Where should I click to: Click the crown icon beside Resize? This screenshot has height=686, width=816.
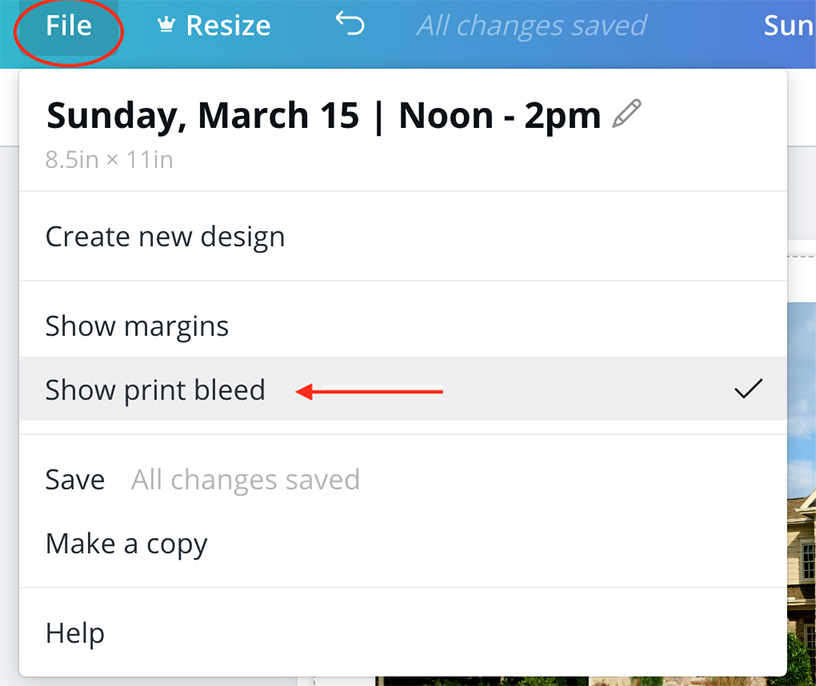166,24
